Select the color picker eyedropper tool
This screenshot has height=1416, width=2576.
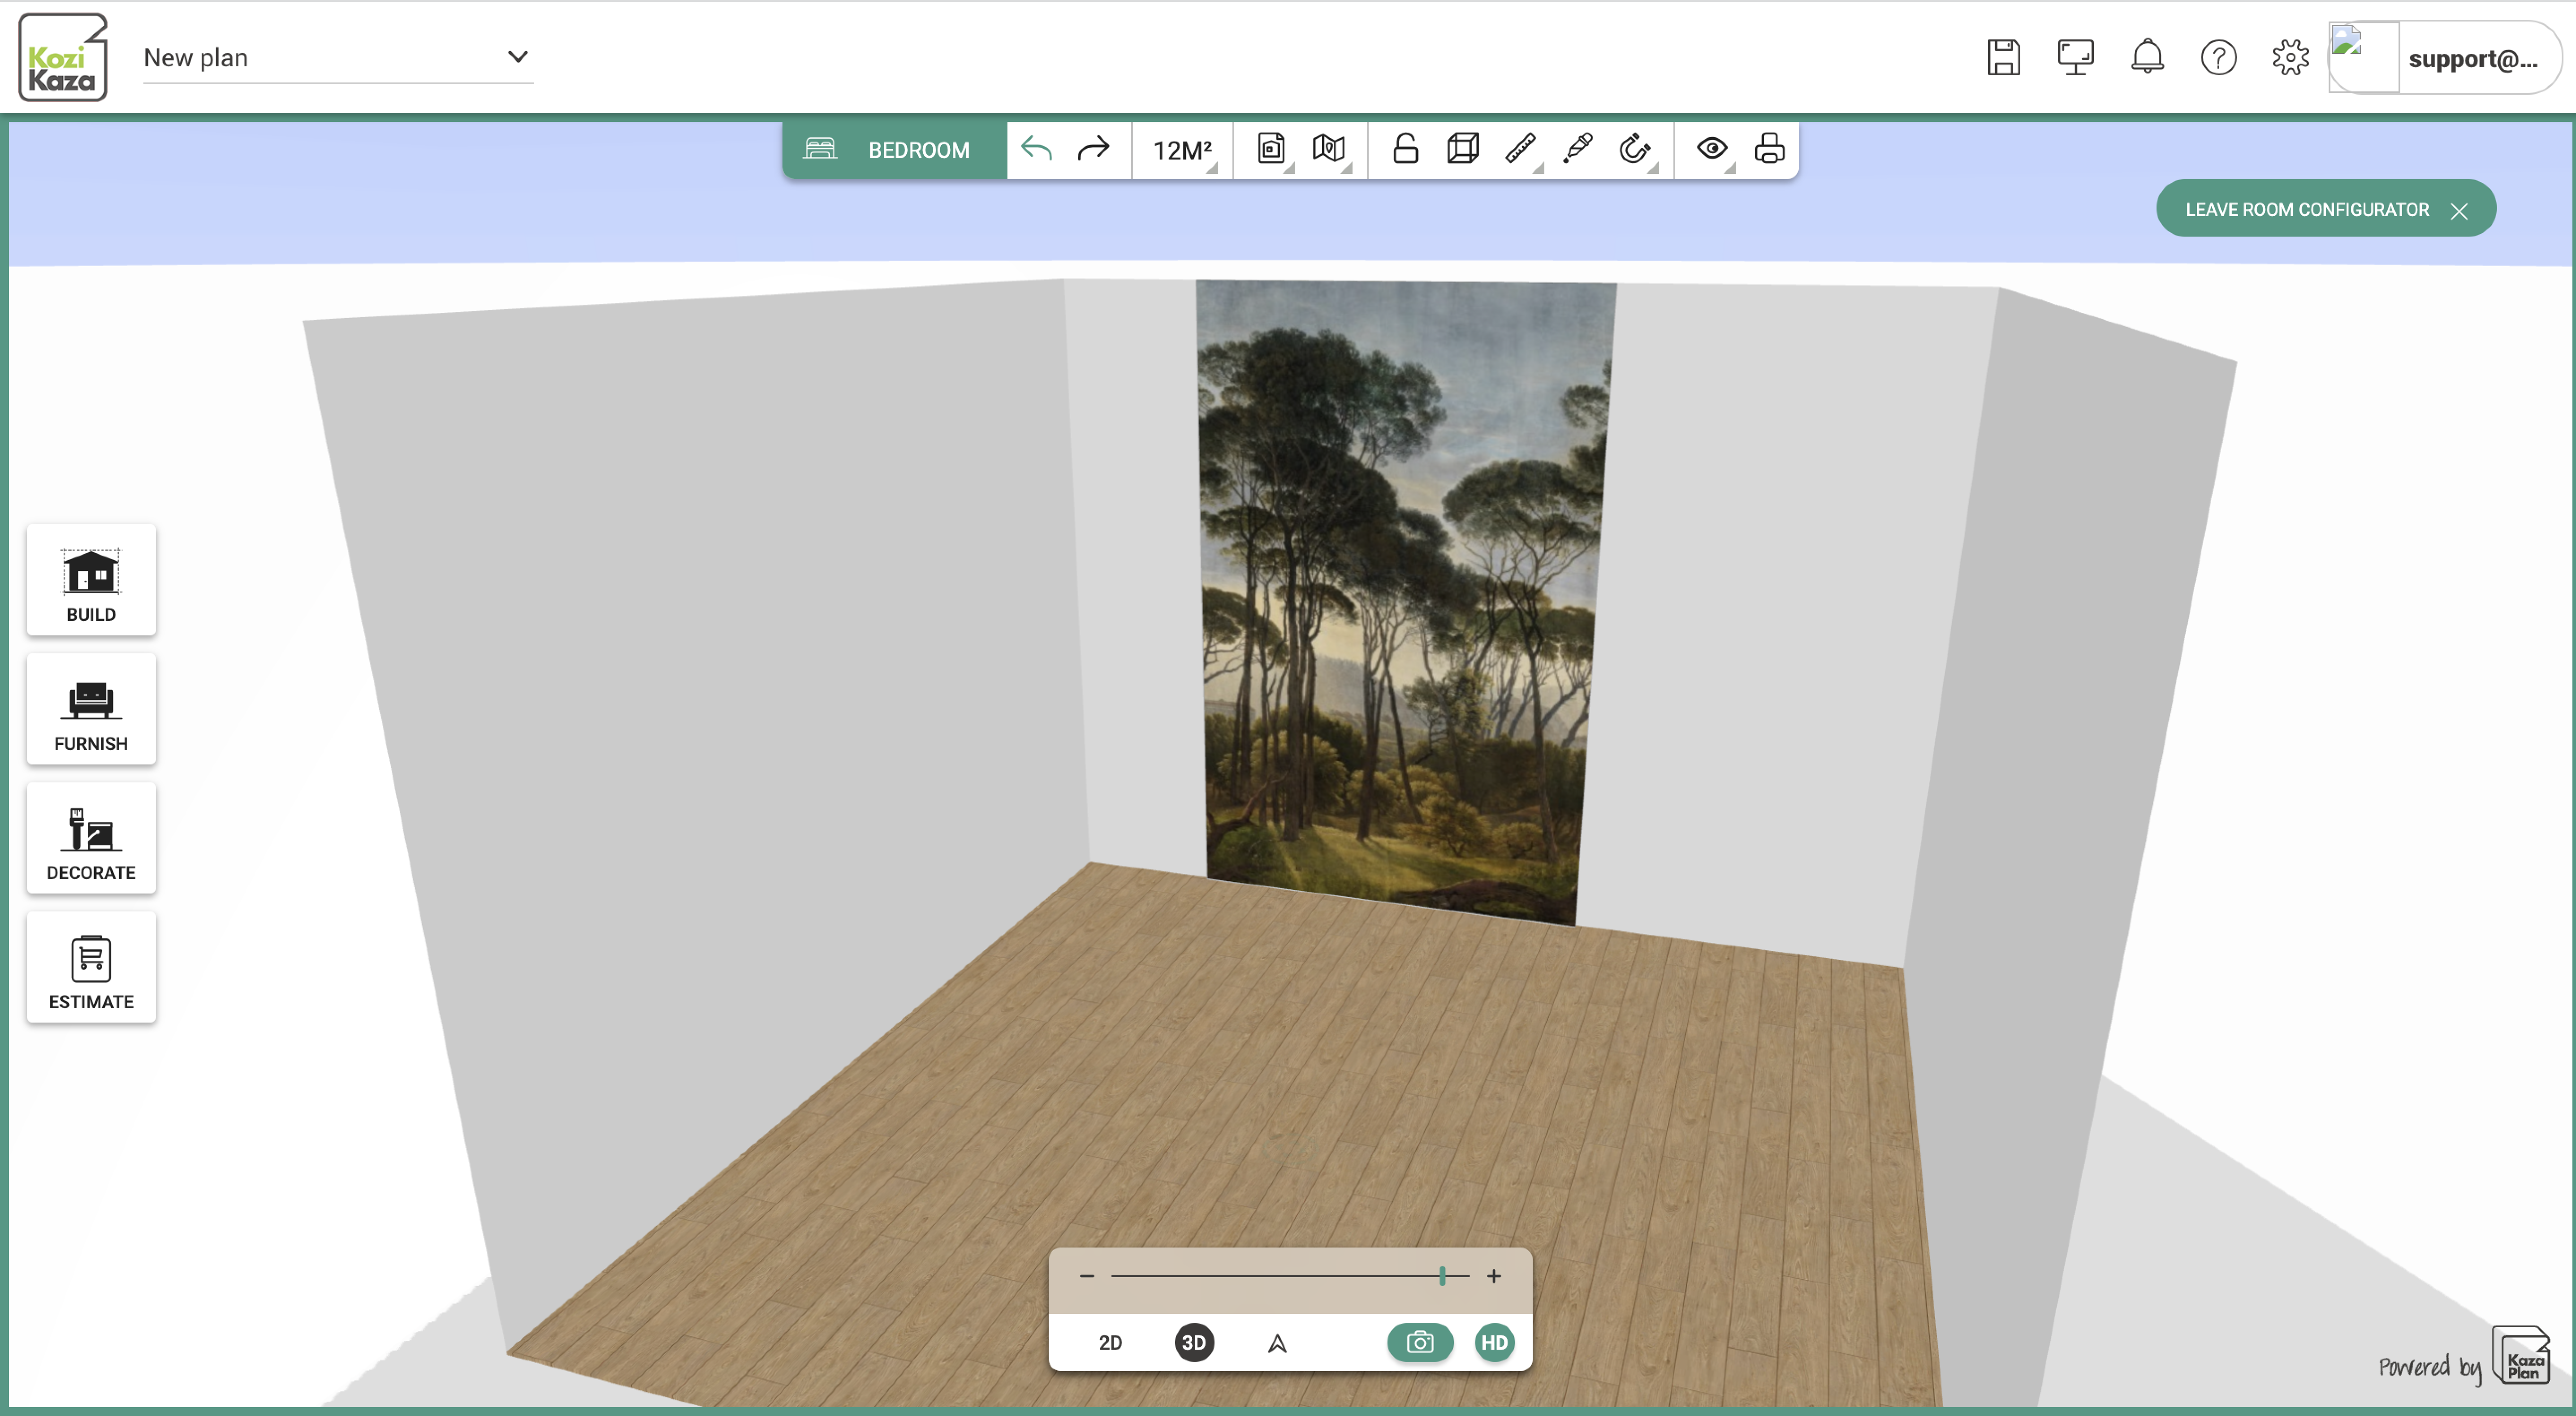tap(1578, 150)
